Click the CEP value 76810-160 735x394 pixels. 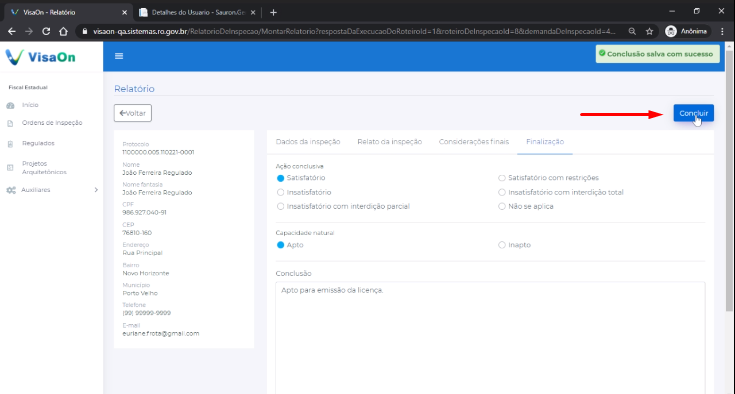(137, 232)
